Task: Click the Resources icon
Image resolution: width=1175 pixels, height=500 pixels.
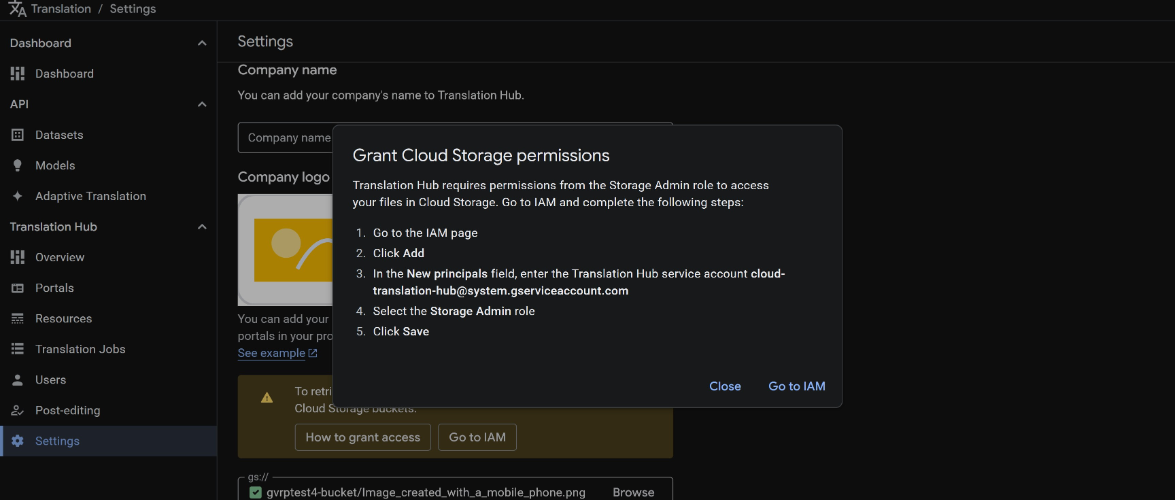Action: click(x=17, y=319)
